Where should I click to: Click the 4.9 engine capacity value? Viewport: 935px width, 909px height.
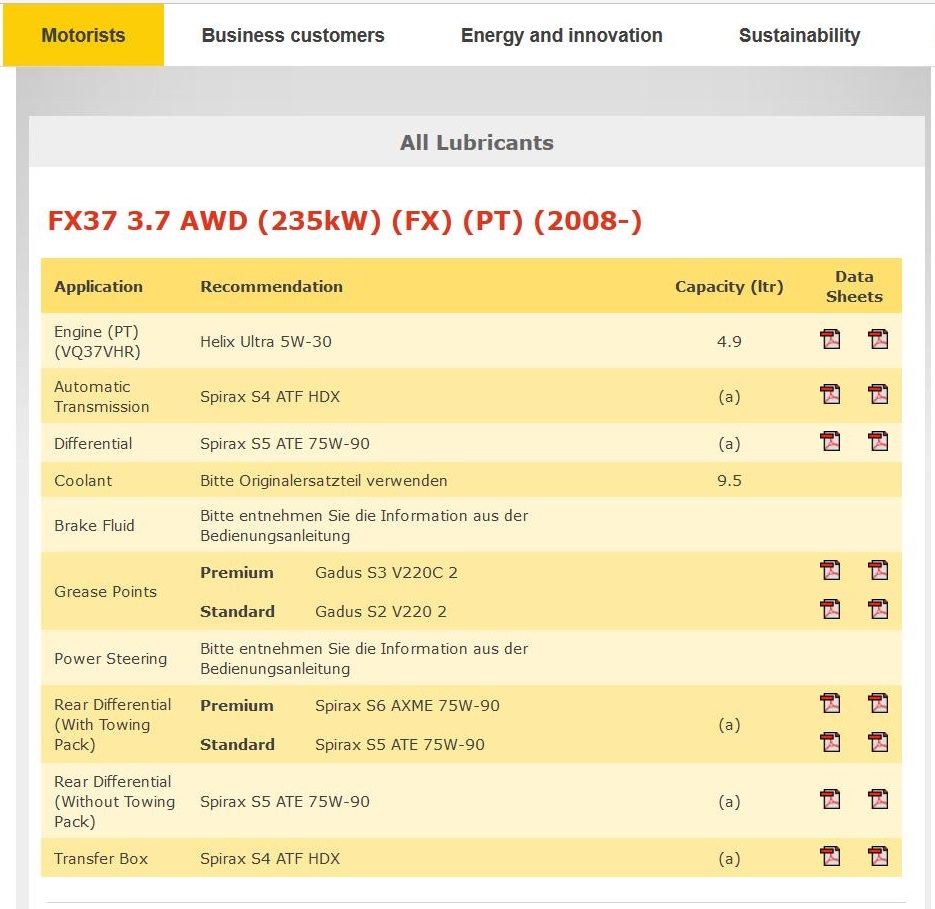click(729, 341)
